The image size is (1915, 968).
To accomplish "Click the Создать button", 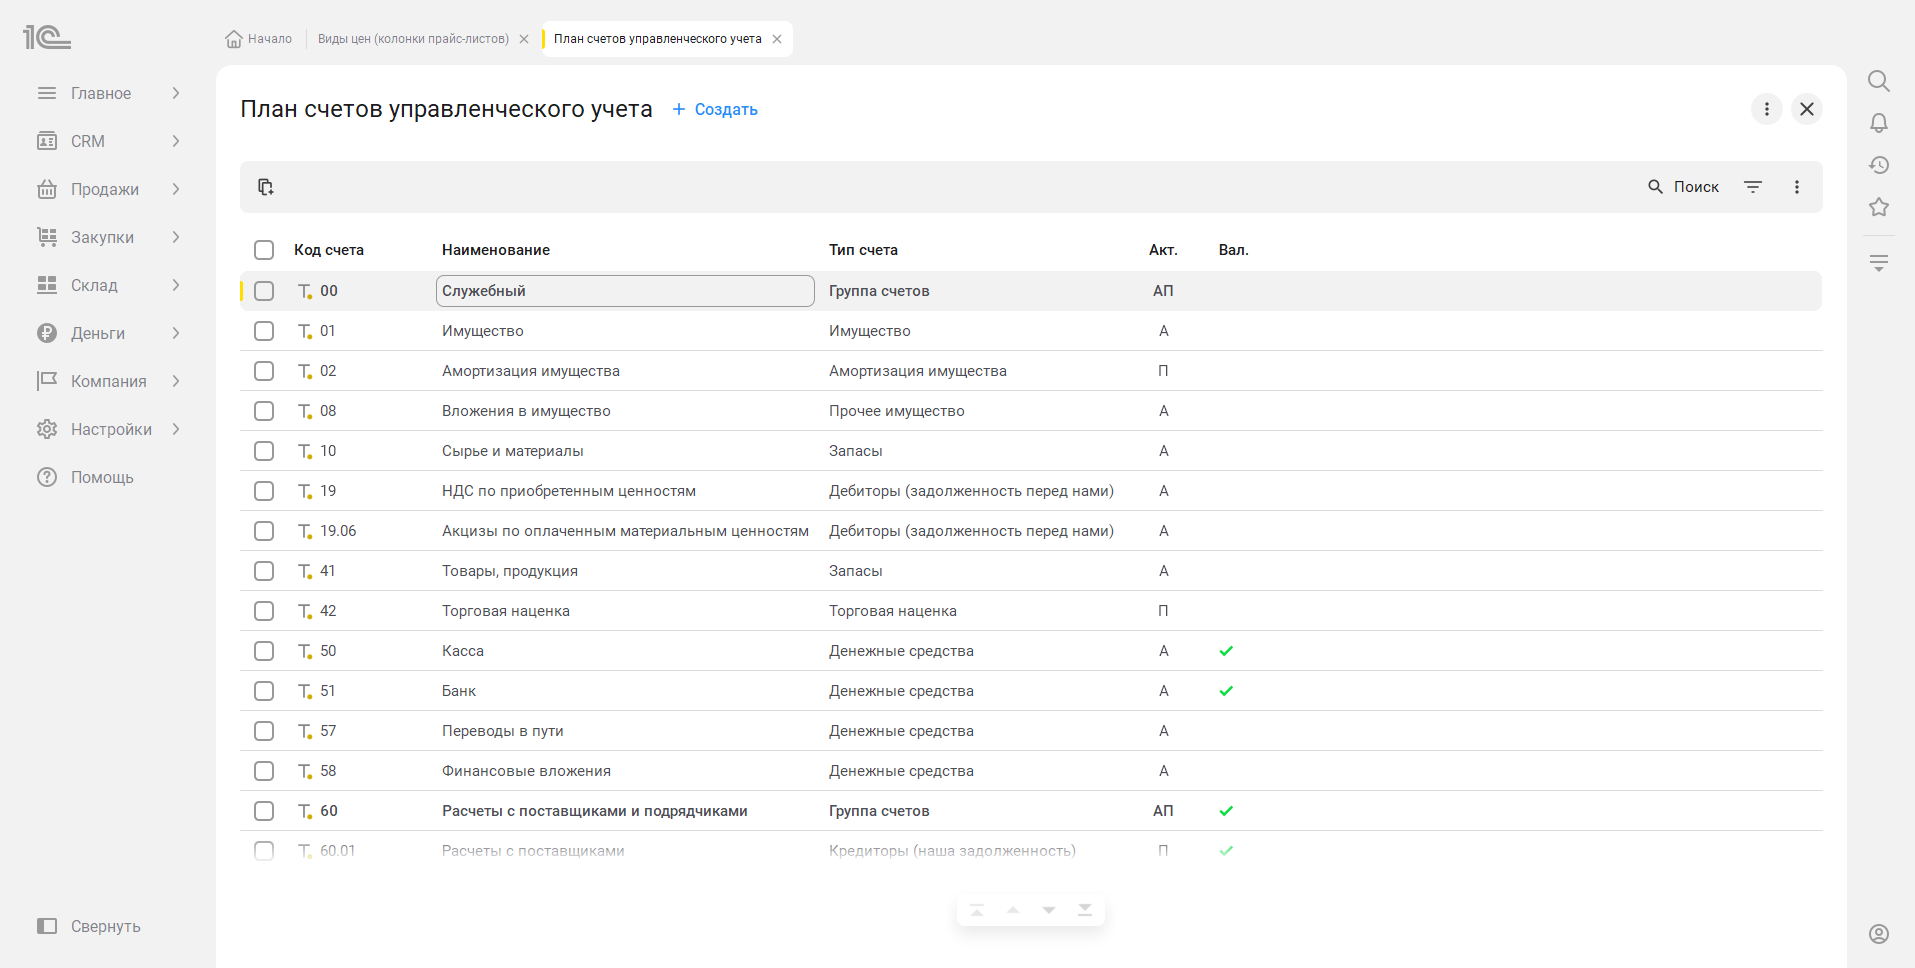I will tap(715, 109).
